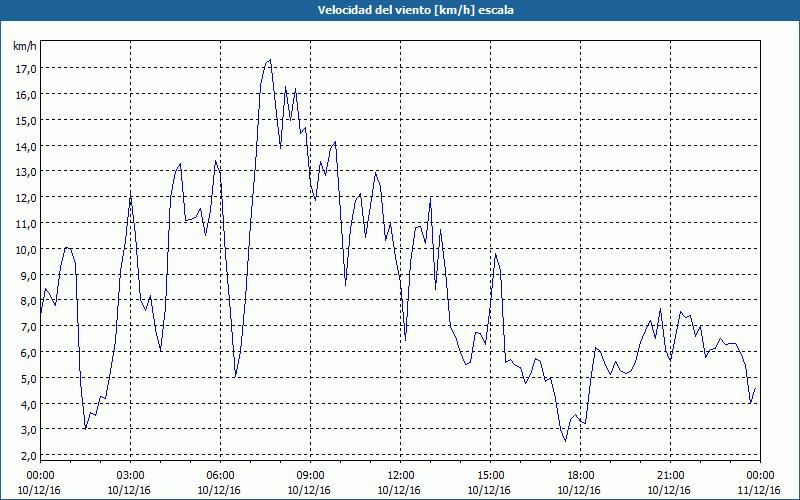Click the 12,0 y-axis value
This screenshot has width=800, height=500.
(x=26, y=198)
